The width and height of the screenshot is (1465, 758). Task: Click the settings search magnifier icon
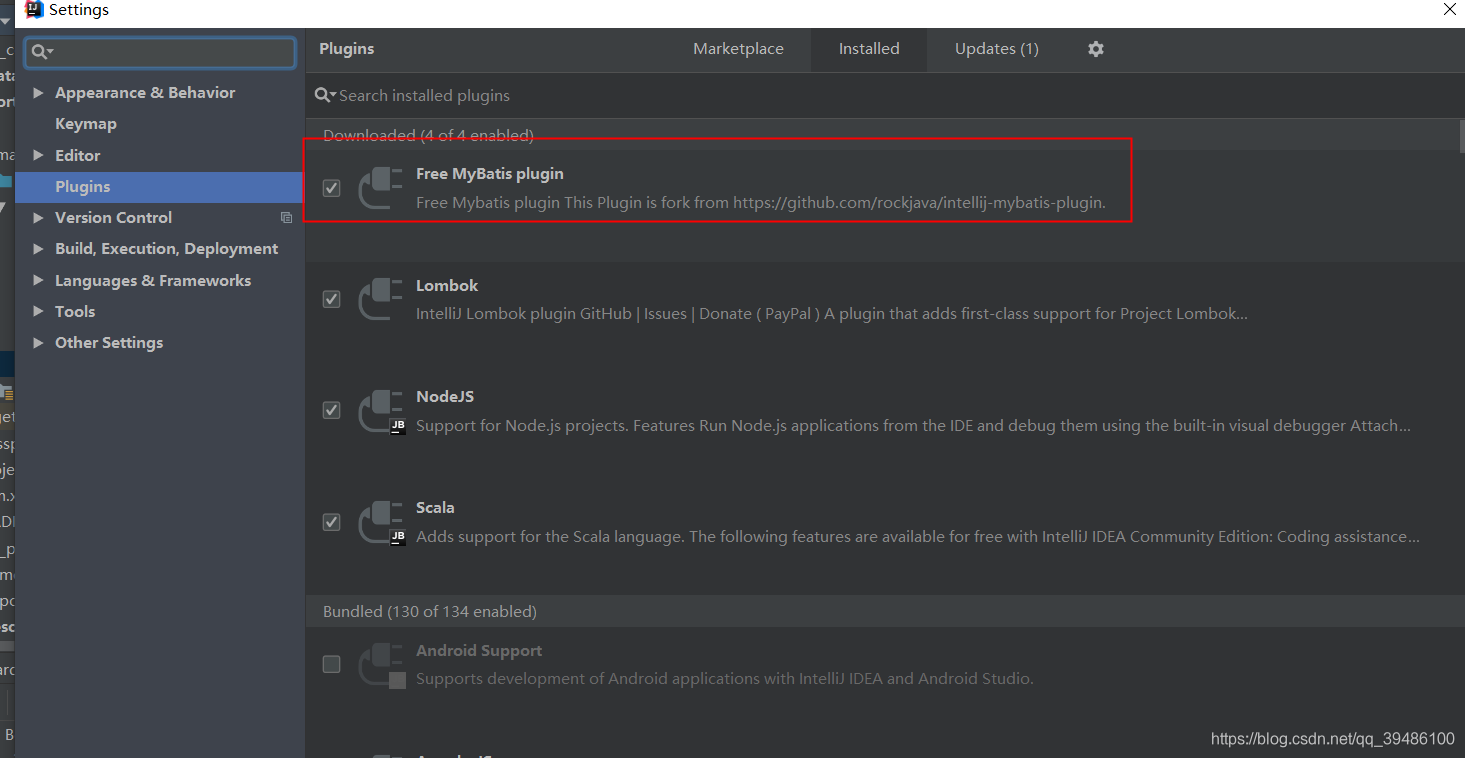[x=42, y=52]
